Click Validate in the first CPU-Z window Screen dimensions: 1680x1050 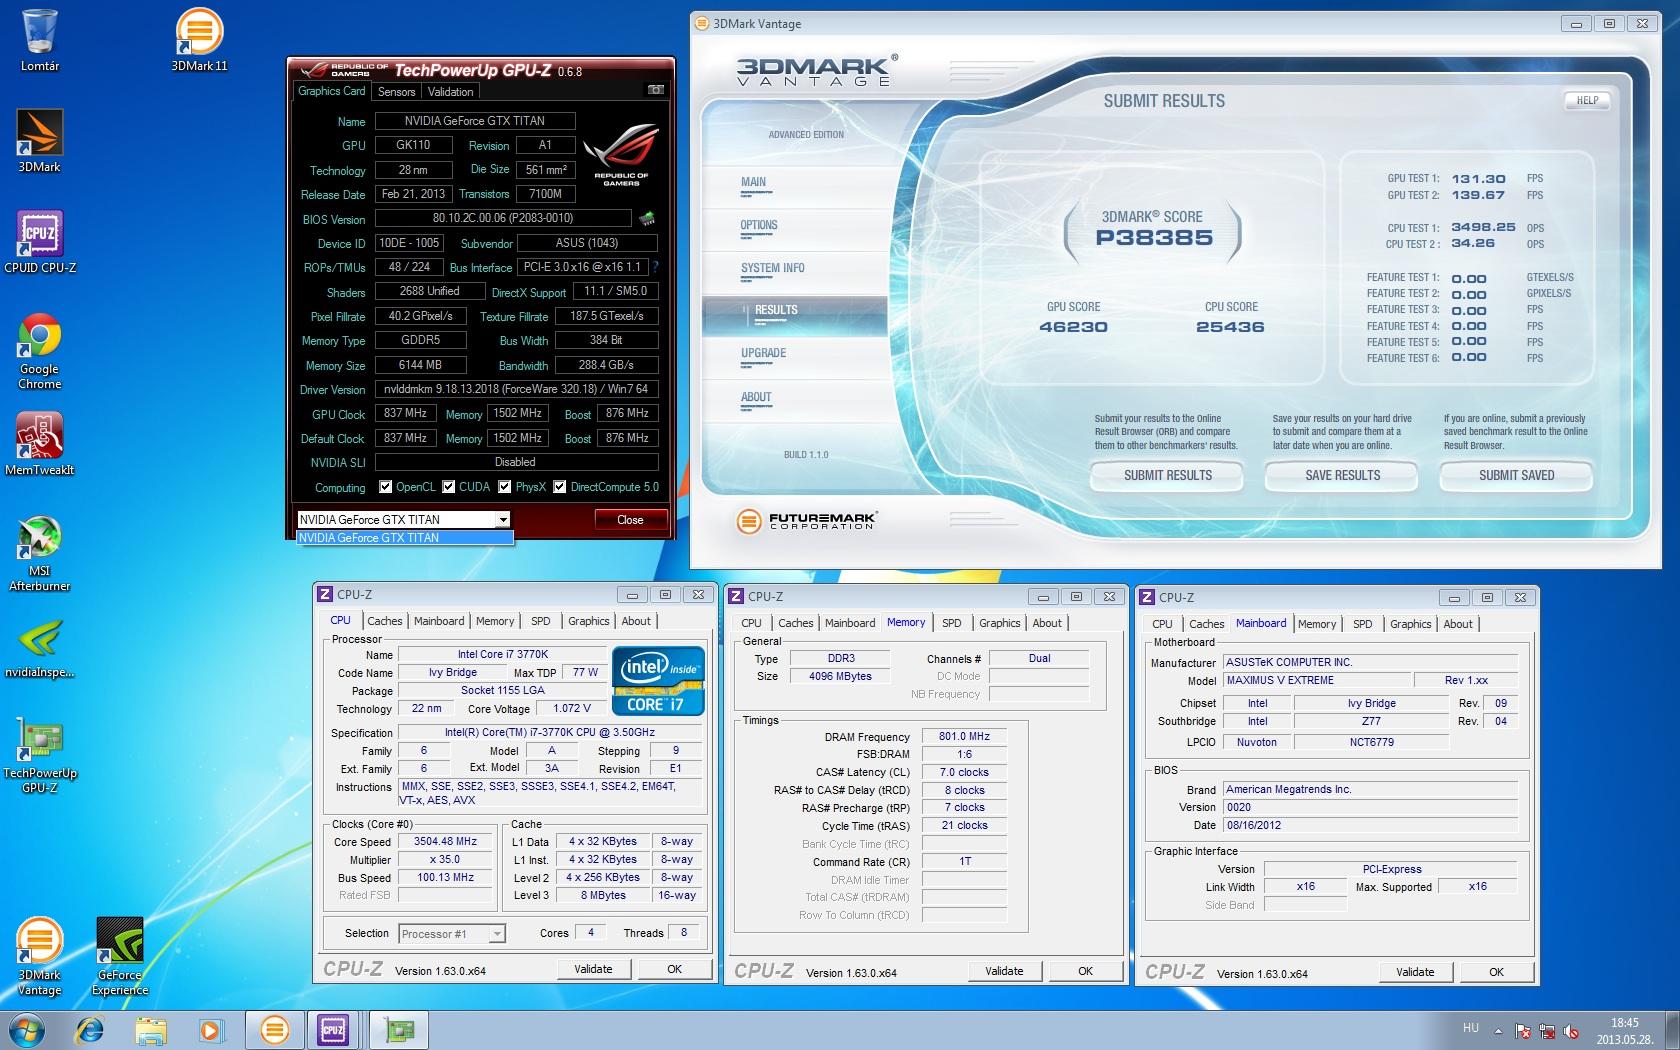click(x=593, y=969)
